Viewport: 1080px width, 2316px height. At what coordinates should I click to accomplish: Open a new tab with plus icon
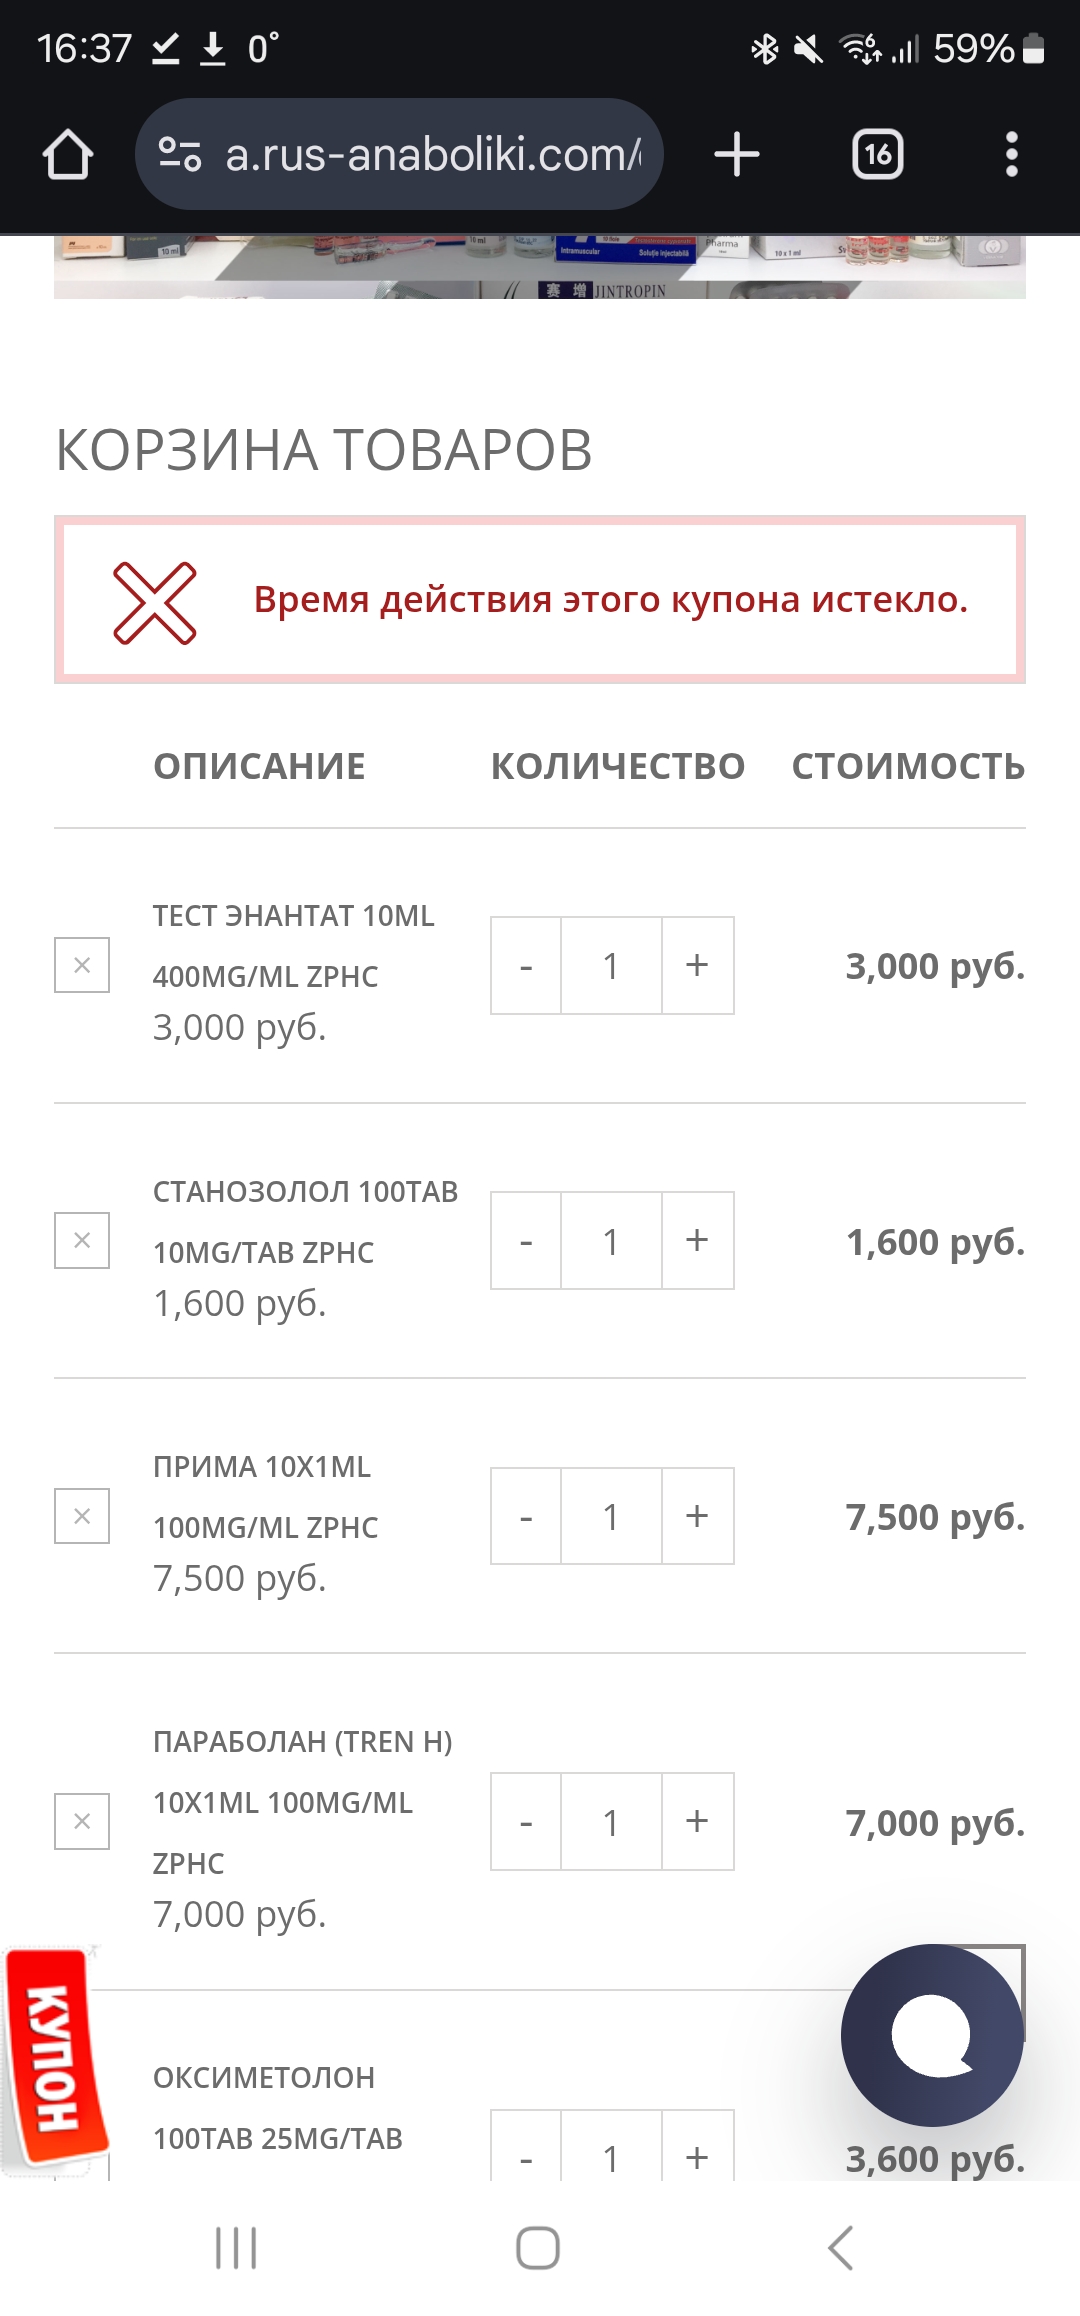click(737, 155)
